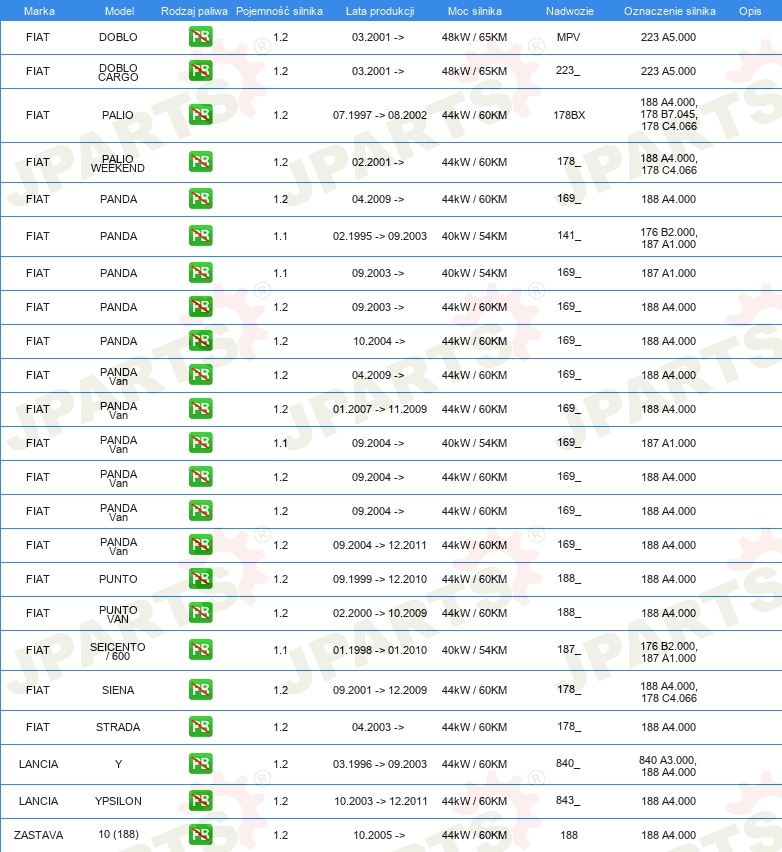The image size is (782, 852).
Task: Click the fuel type icon for DOBLO CARGO
Action: (201, 71)
